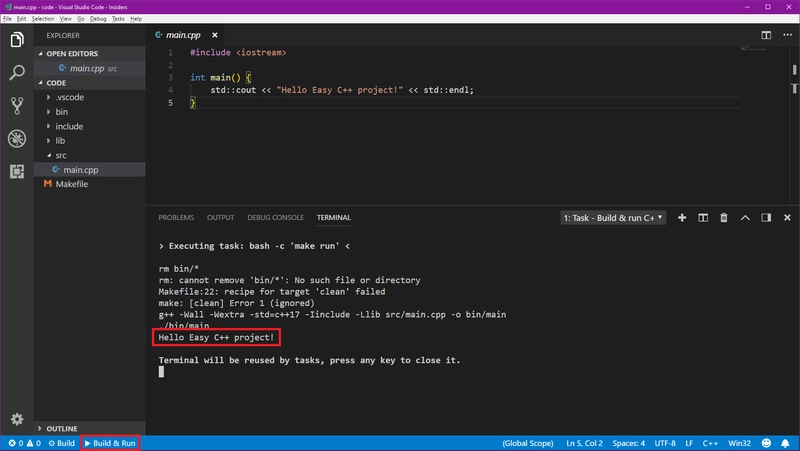800x451 pixels.
Task: Open the Debug menu in menu bar
Action: tap(98, 19)
